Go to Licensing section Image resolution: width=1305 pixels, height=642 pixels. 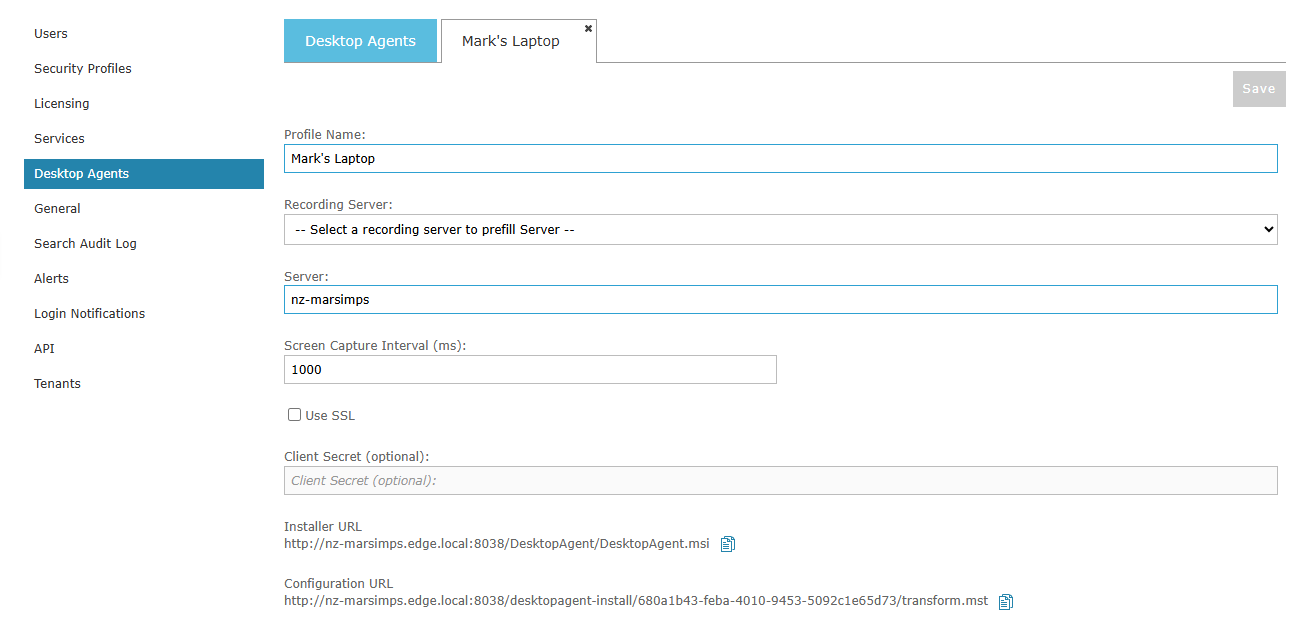pos(62,103)
